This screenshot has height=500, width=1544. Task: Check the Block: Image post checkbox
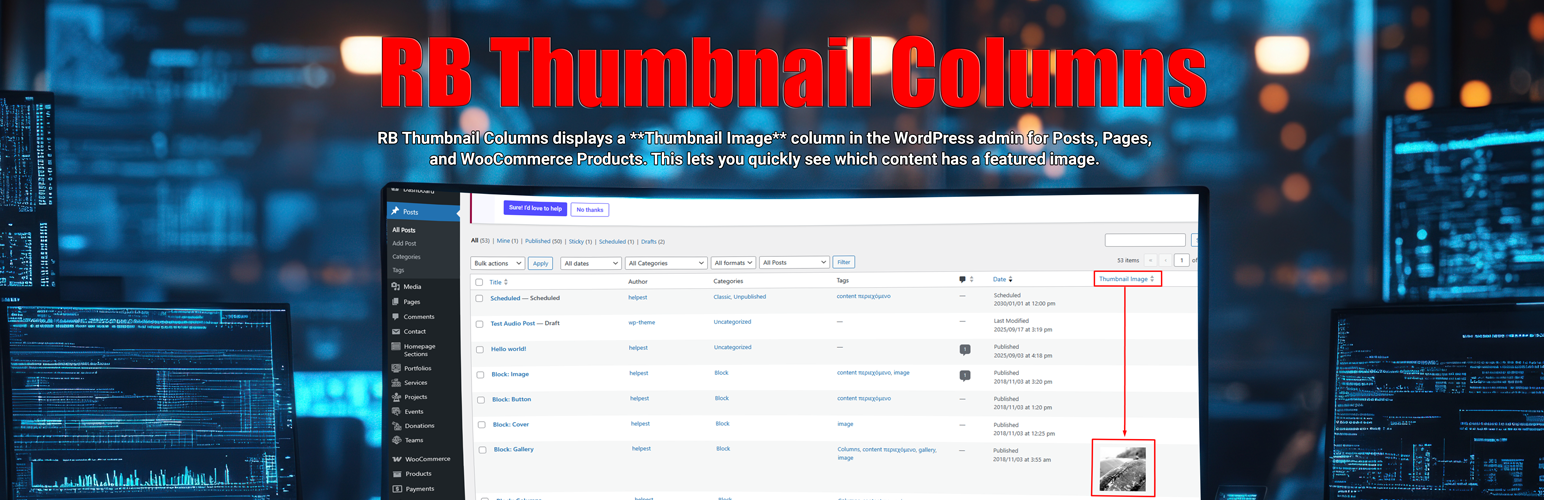(x=480, y=375)
